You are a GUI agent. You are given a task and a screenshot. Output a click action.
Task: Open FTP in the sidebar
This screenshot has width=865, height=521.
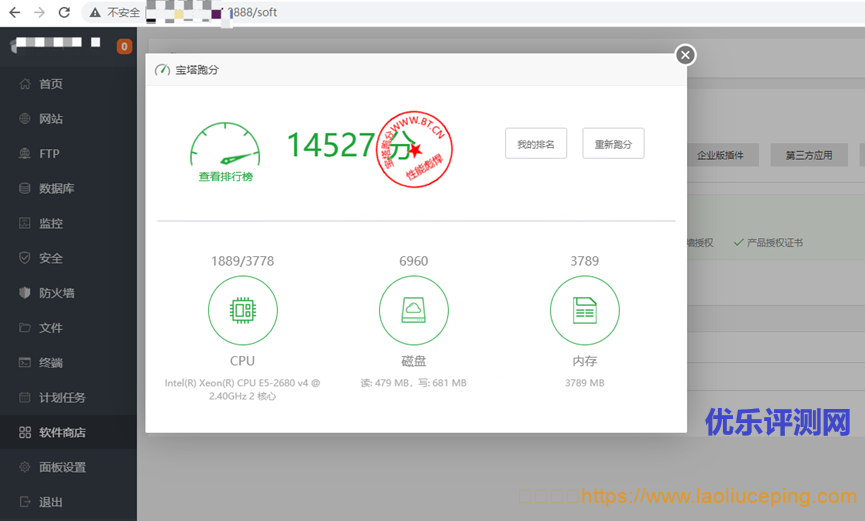coord(68,153)
